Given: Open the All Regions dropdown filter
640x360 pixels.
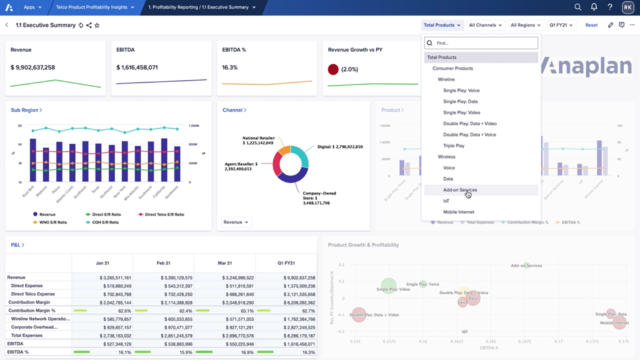Looking at the screenshot, I should [525, 25].
